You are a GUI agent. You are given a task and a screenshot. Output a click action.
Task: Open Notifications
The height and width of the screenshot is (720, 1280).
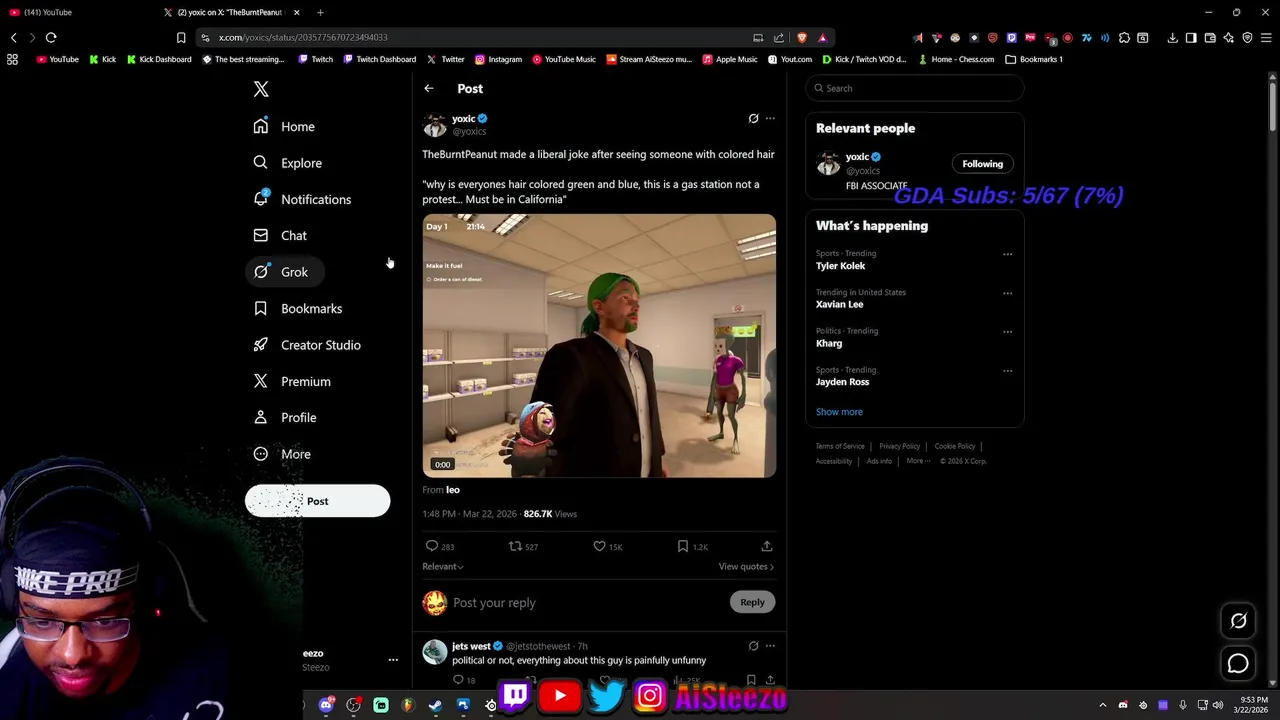302,199
